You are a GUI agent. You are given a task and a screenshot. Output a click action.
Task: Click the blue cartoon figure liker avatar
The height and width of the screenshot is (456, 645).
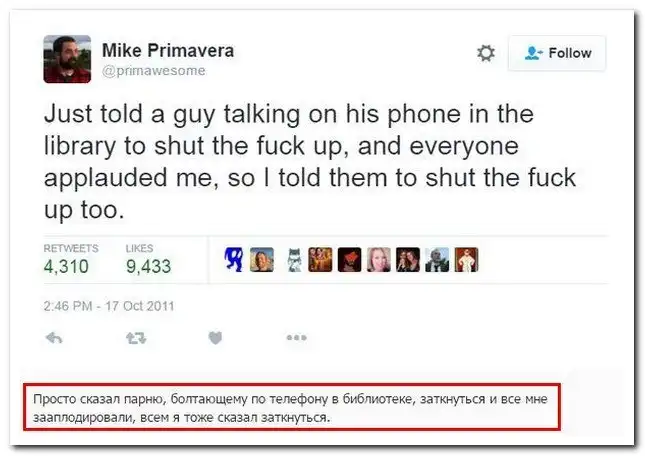coord(231,260)
